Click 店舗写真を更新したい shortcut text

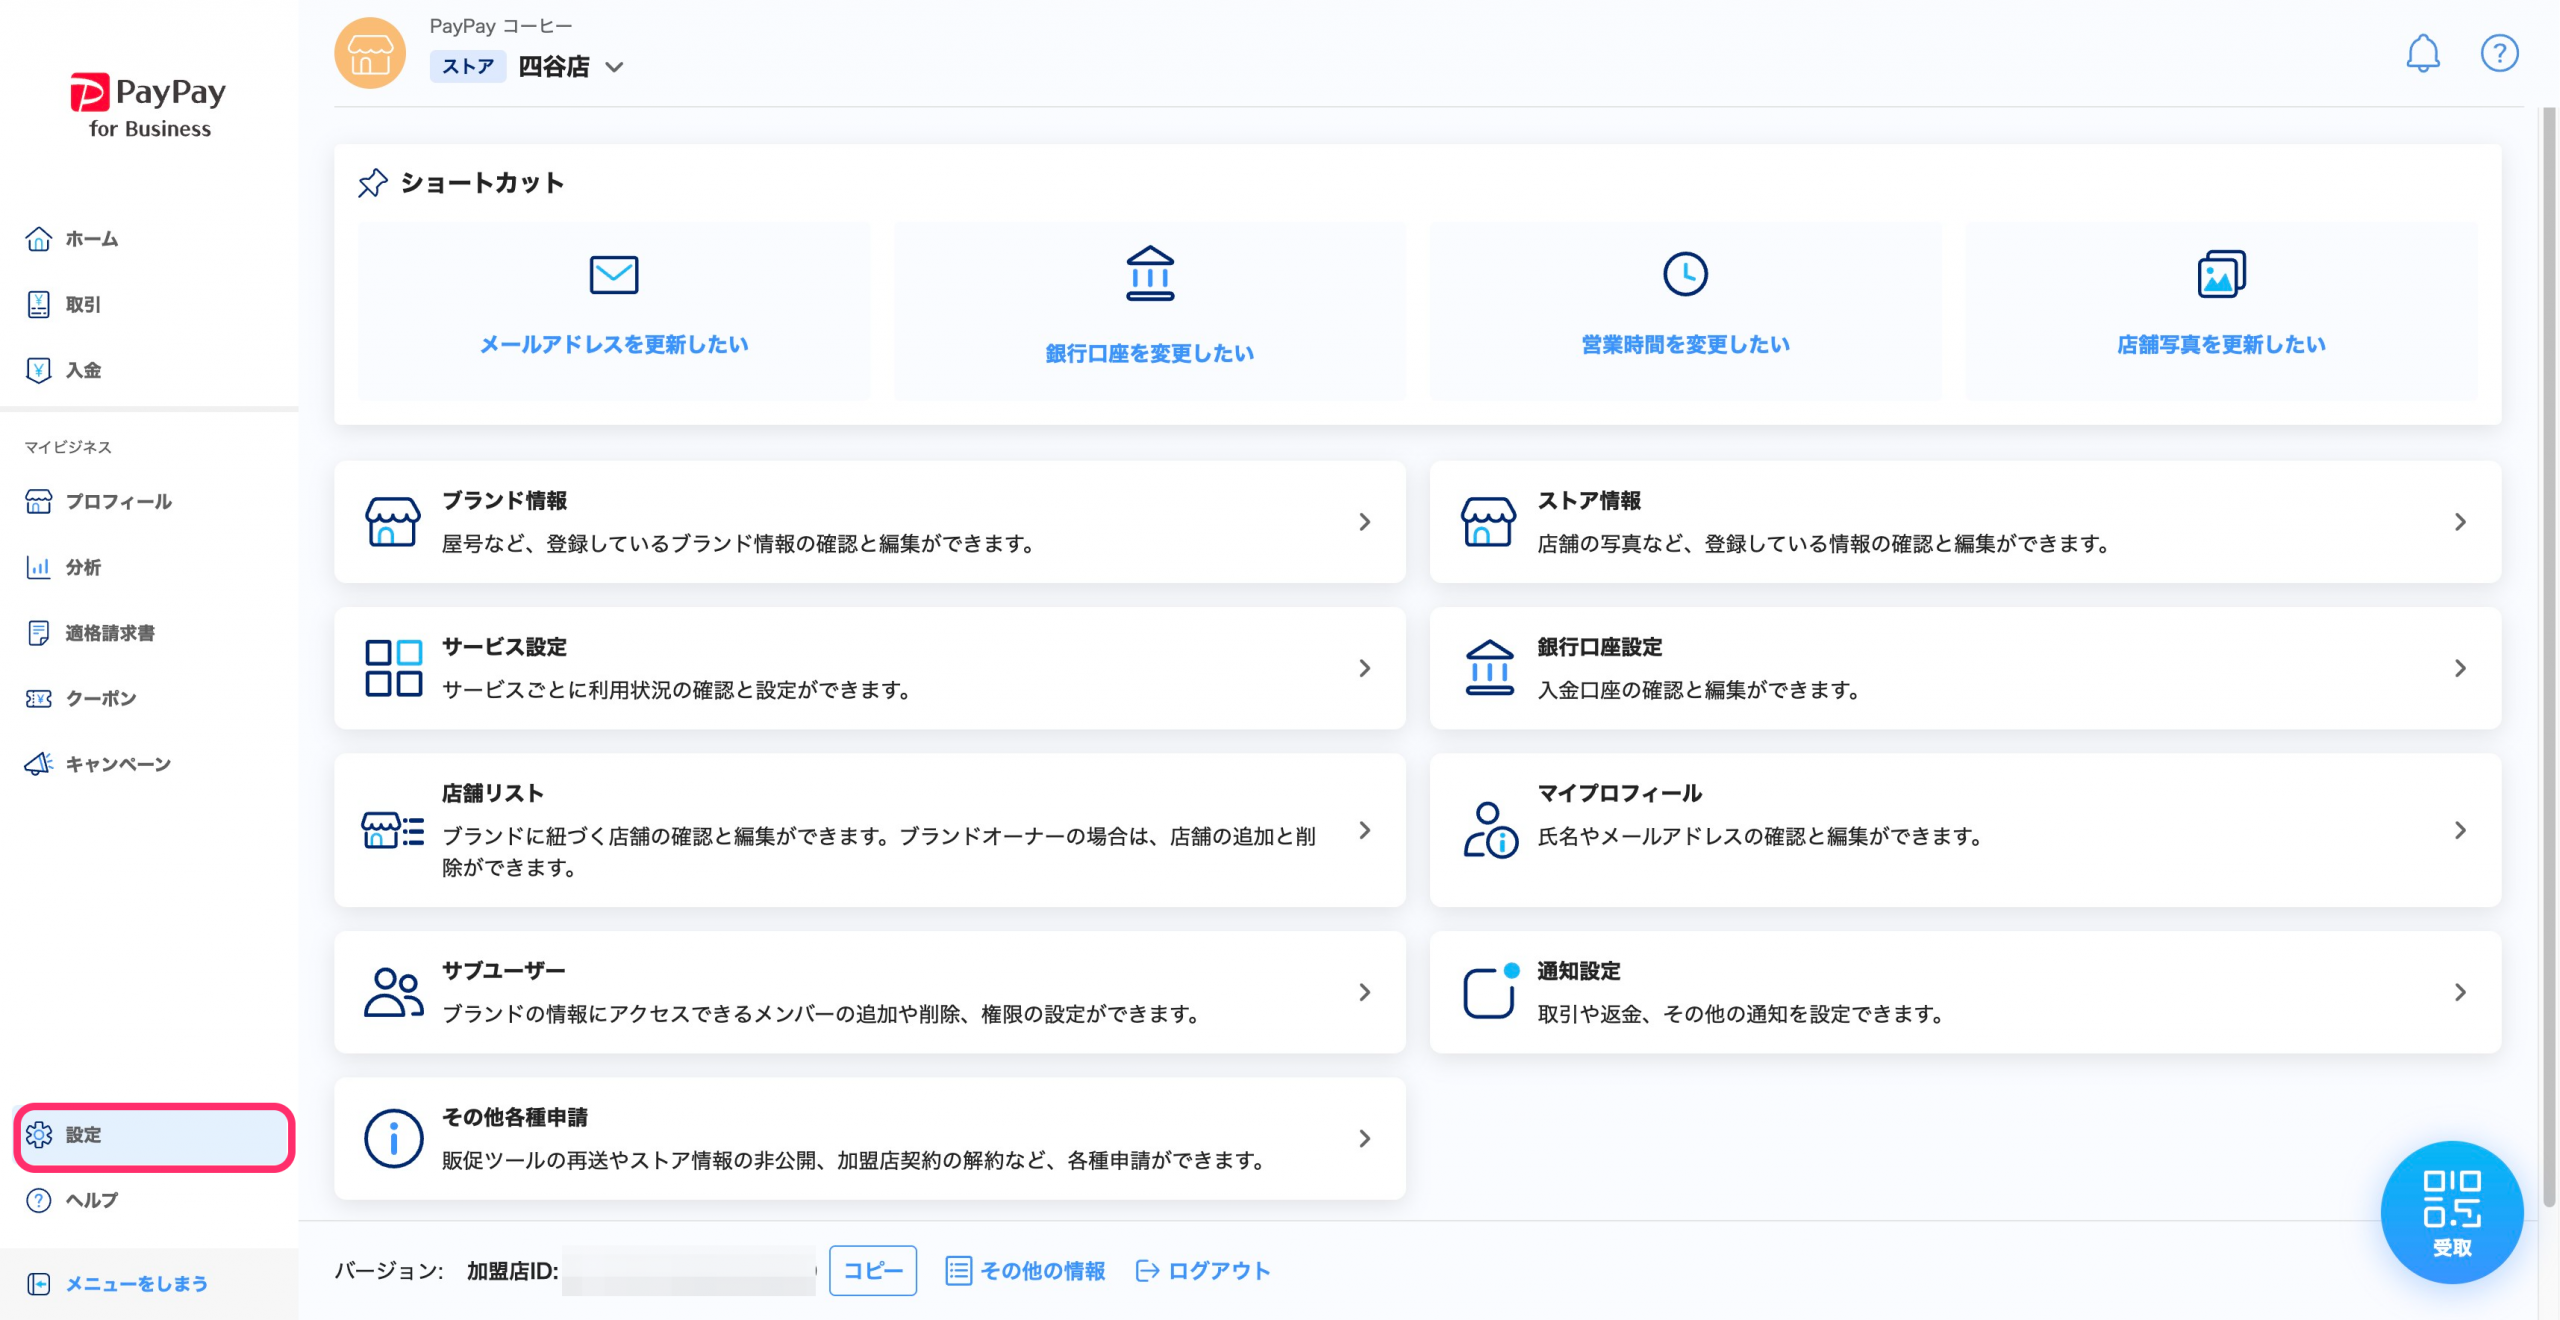(x=2221, y=344)
